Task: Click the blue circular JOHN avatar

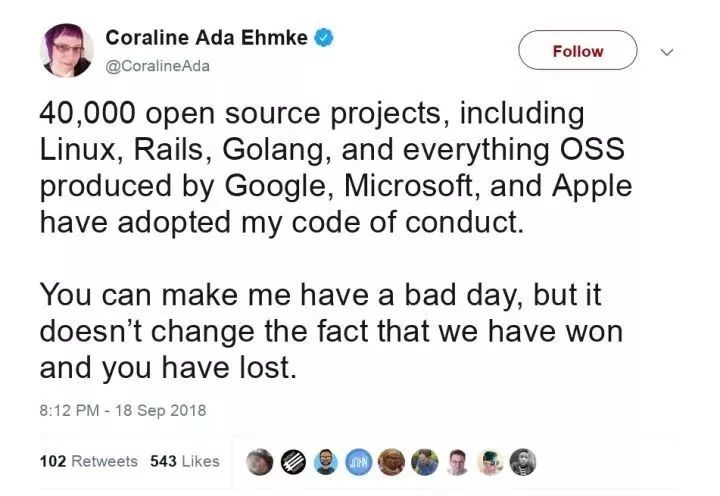Action: [x=359, y=461]
